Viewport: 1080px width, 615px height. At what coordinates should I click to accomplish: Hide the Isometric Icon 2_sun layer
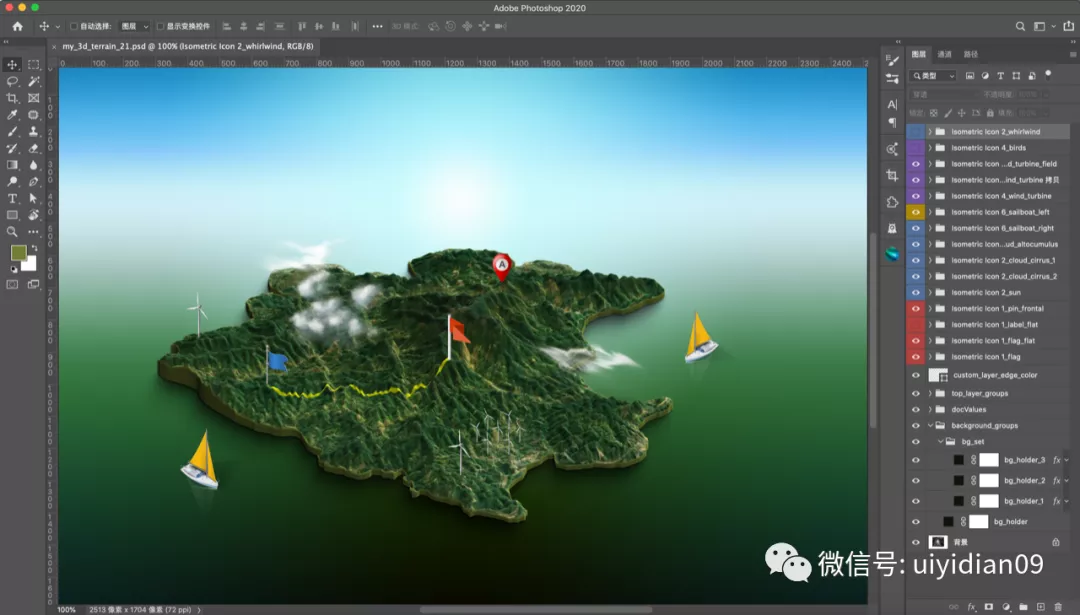click(x=915, y=293)
